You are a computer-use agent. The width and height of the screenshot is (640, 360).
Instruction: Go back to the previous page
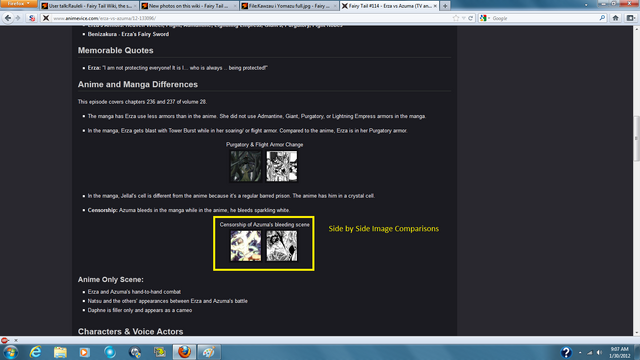(x=8, y=18)
